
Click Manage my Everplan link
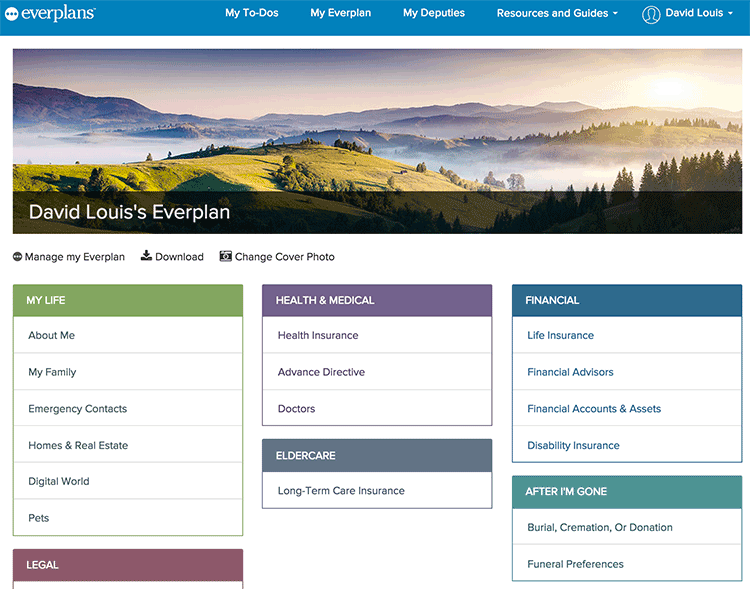[x=75, y=257]
